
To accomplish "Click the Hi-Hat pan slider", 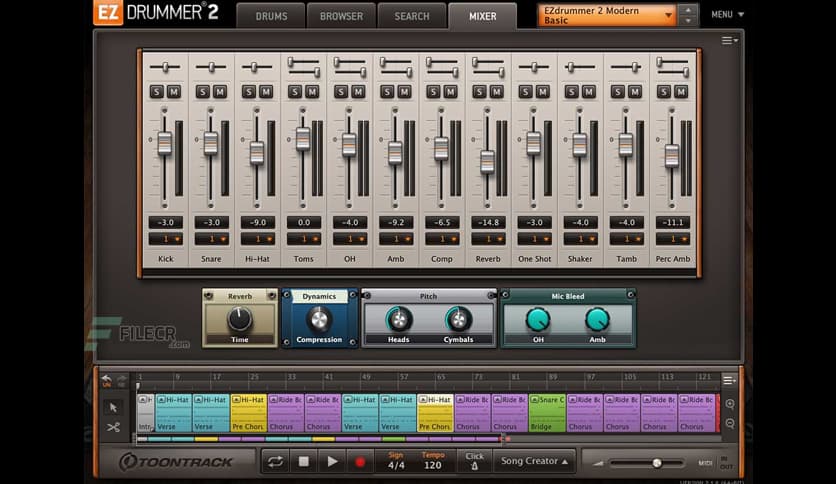I will pyautogui.click(x=257, y=67).
